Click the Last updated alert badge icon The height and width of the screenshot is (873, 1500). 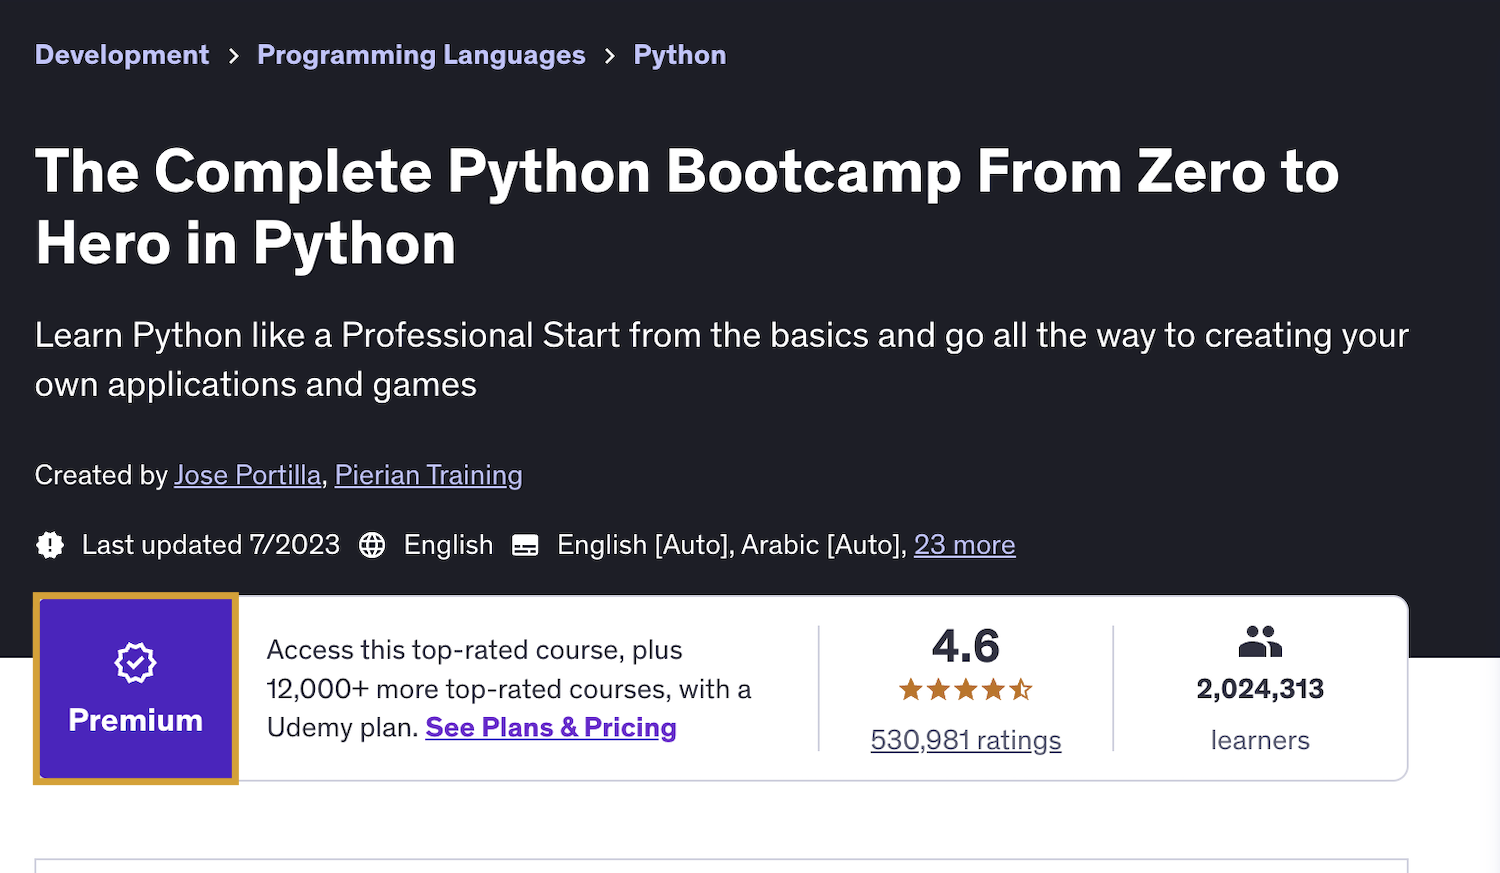(50, 545)
